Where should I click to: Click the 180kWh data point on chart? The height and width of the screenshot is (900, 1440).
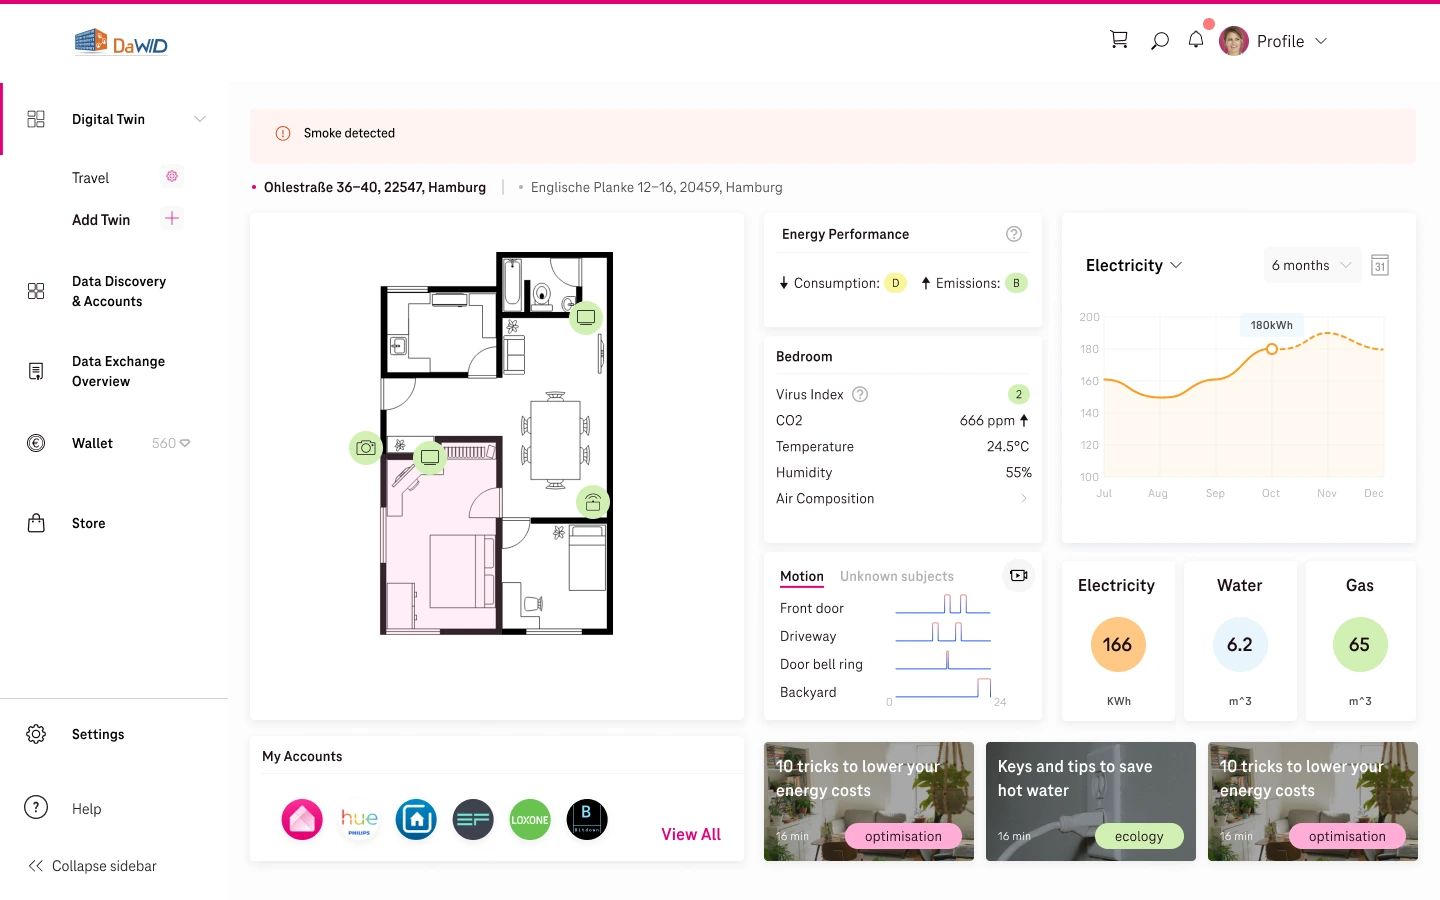click(x=1271, y=349)
